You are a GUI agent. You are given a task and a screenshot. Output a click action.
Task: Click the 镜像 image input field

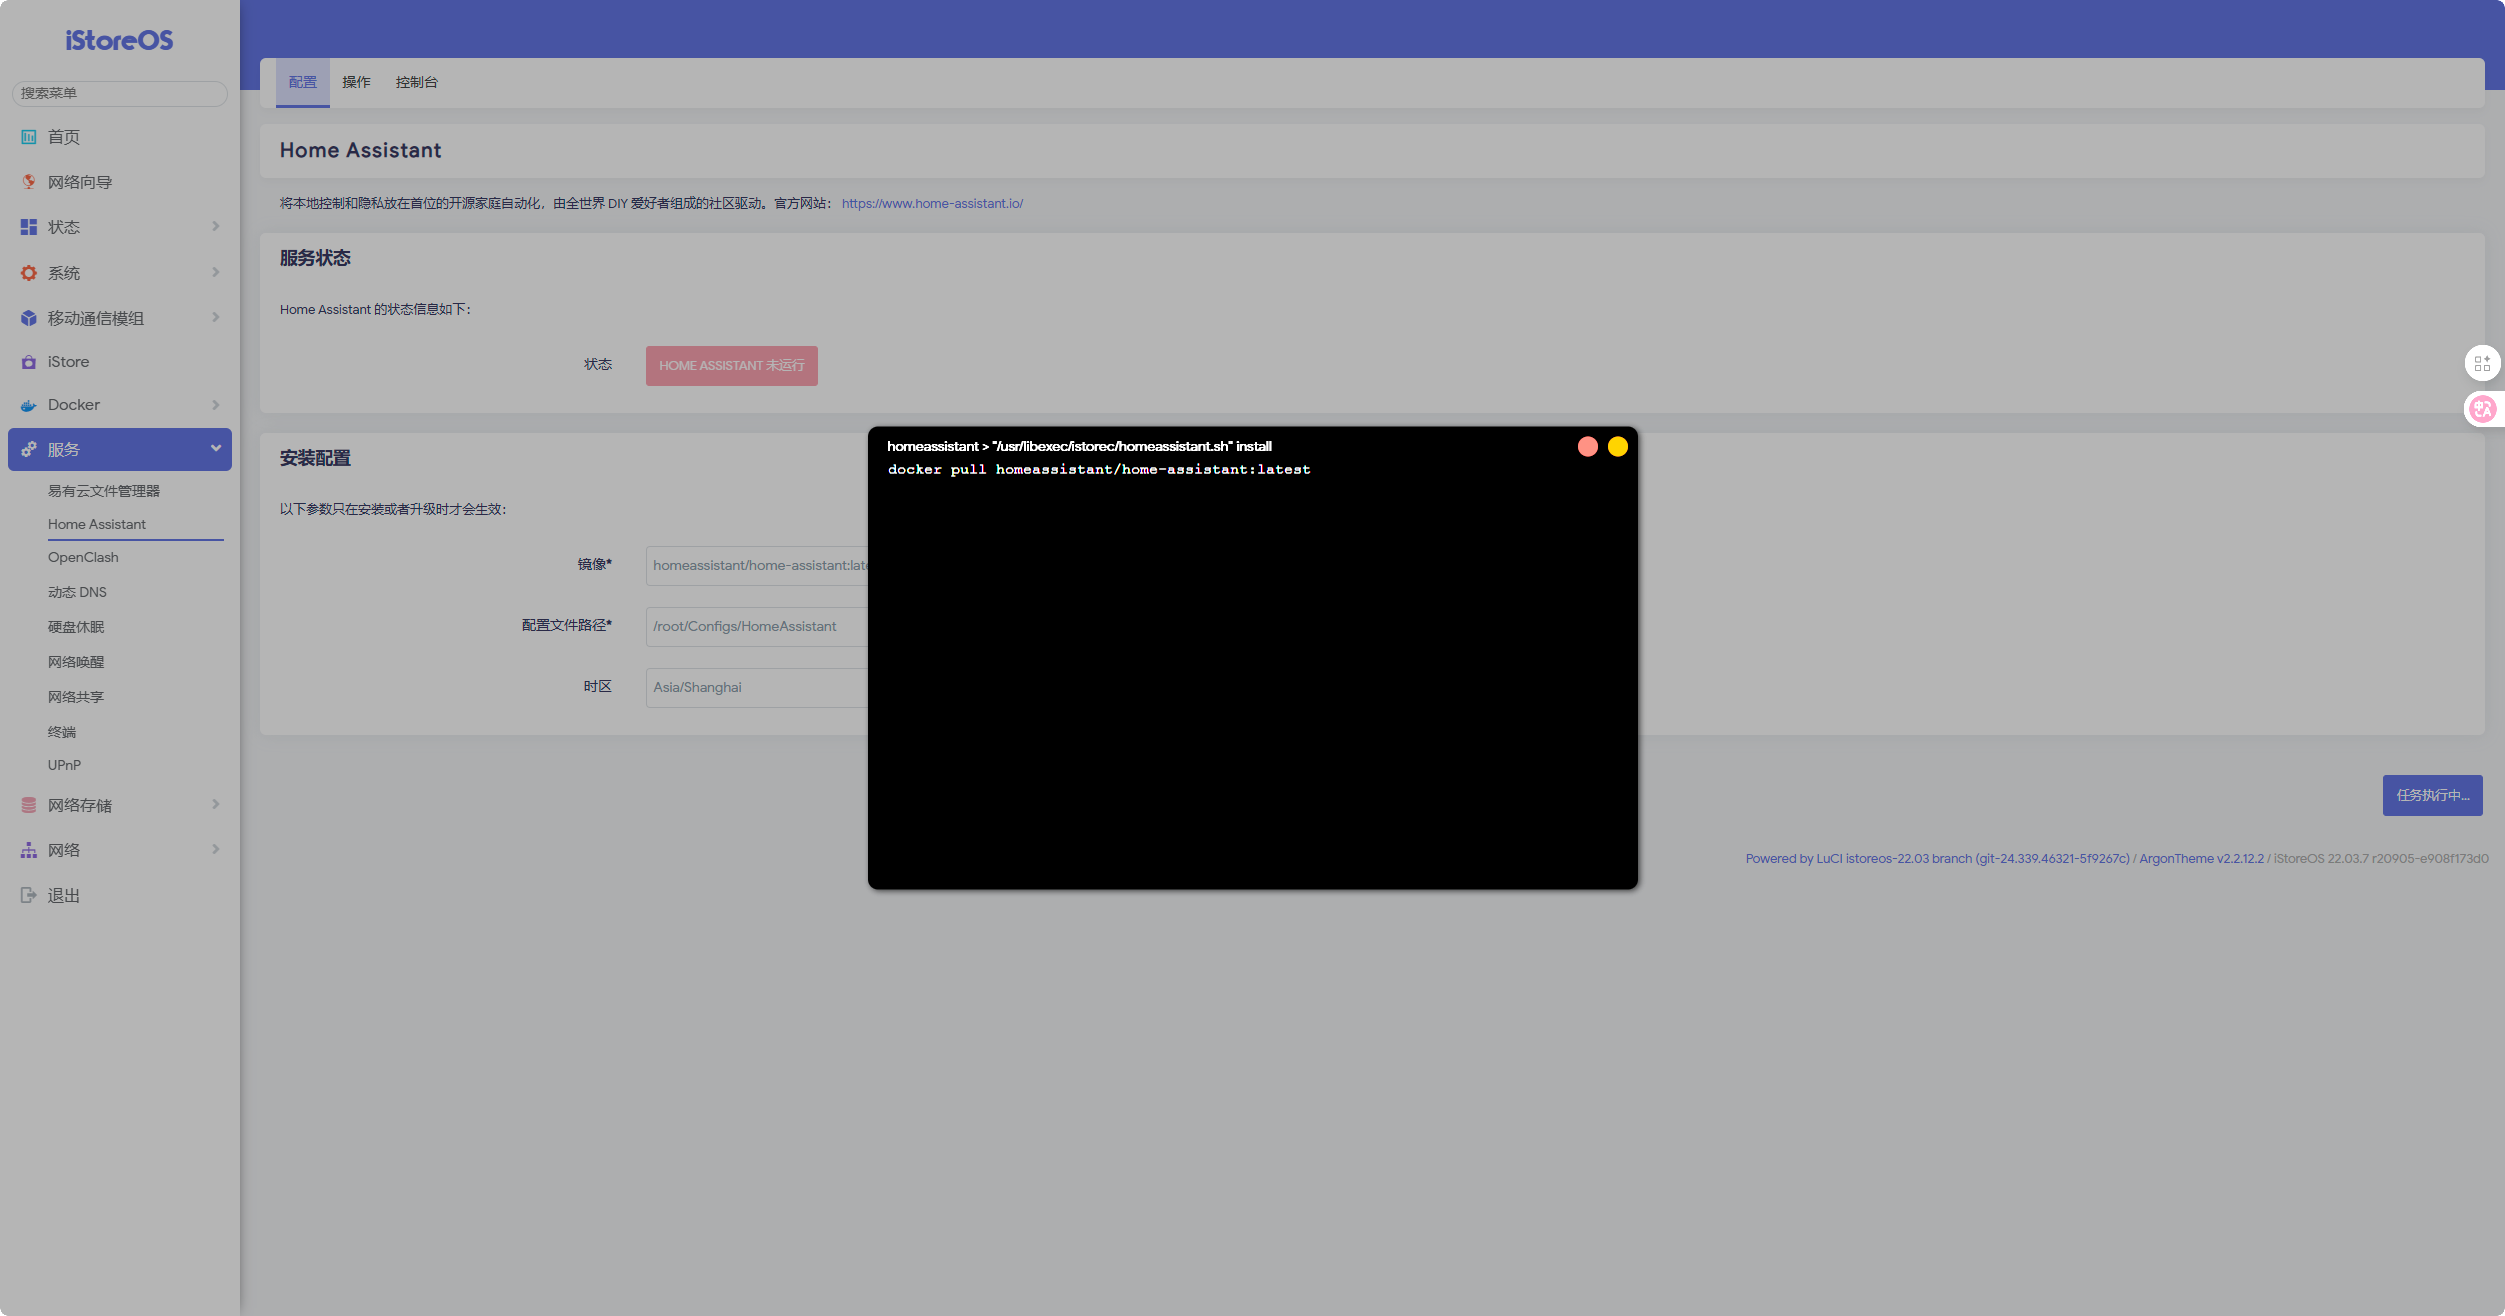point(757,565)
